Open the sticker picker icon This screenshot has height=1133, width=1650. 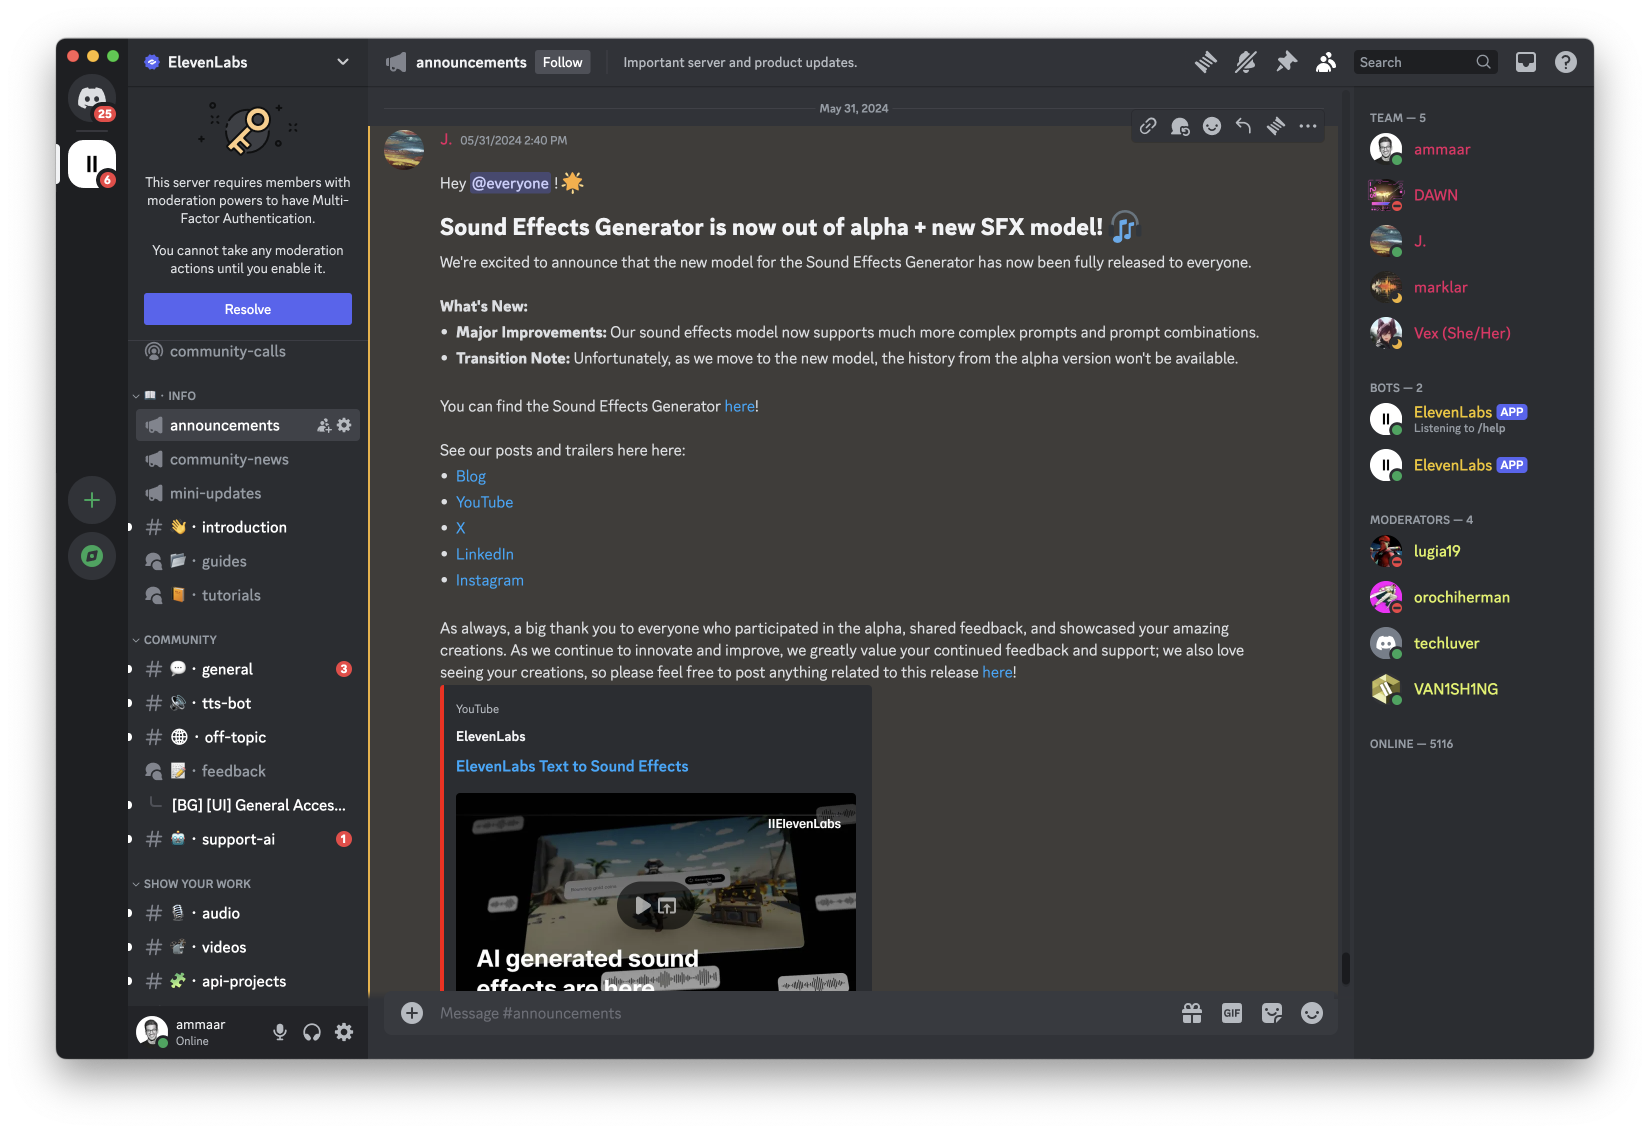(1272, 1013)
